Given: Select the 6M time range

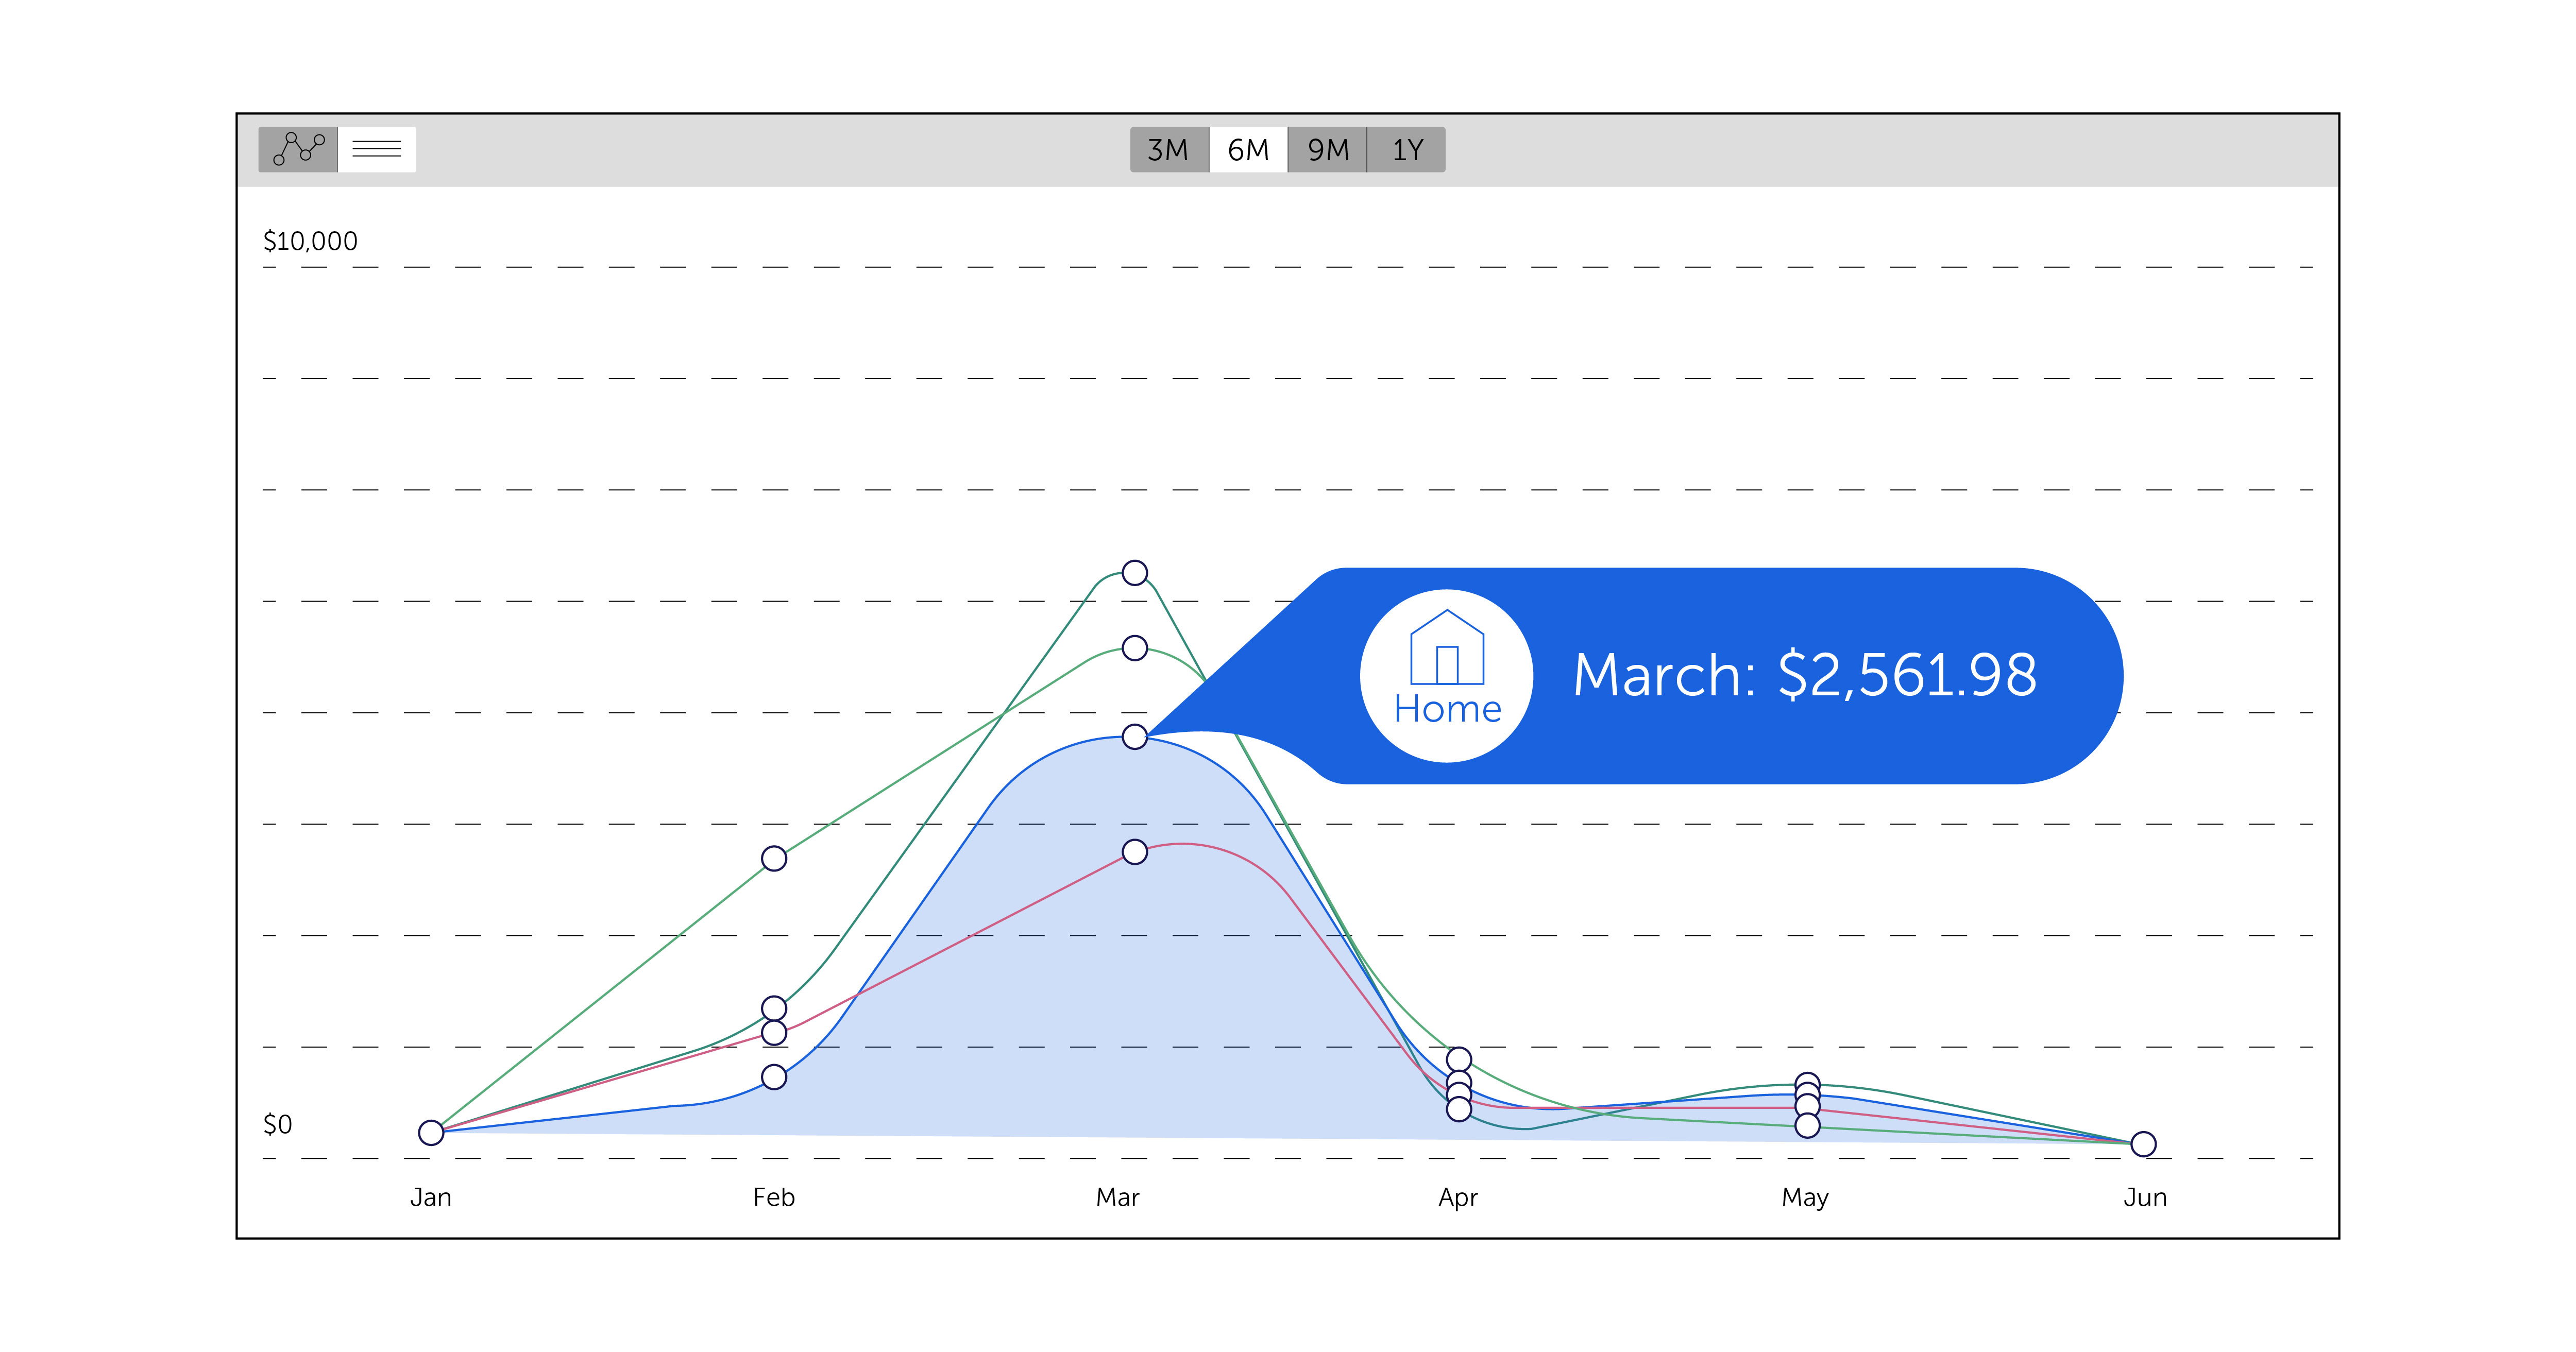Looking at the screenshot, I should 1248,150.
